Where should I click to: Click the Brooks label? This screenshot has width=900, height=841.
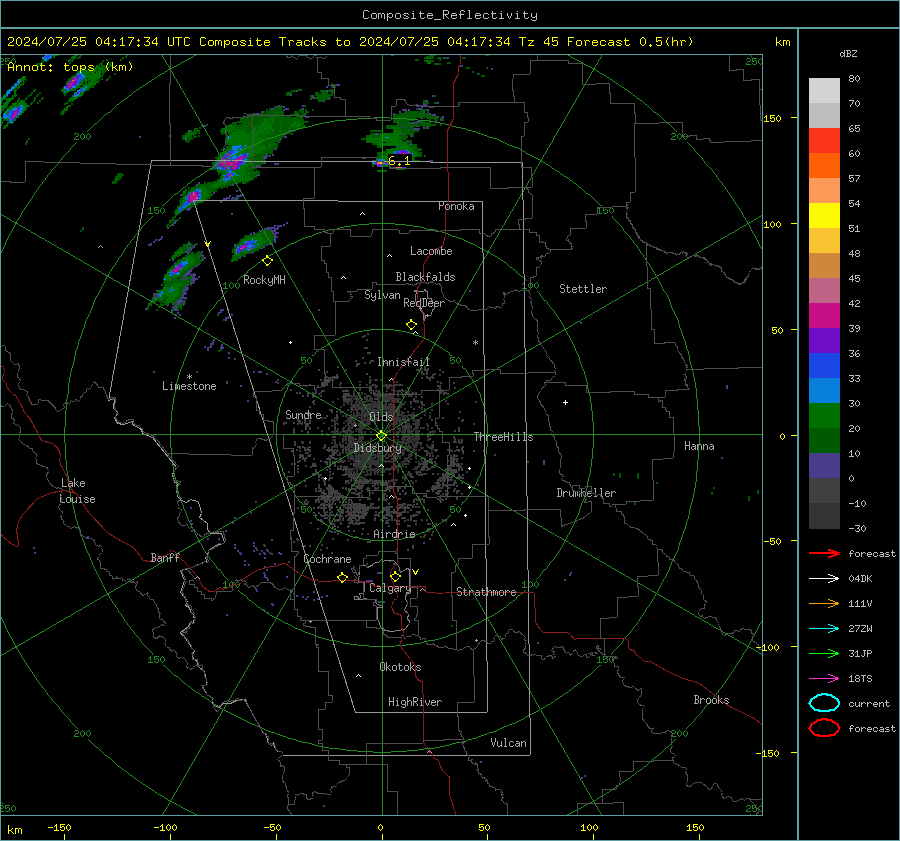tap(711, 700)
